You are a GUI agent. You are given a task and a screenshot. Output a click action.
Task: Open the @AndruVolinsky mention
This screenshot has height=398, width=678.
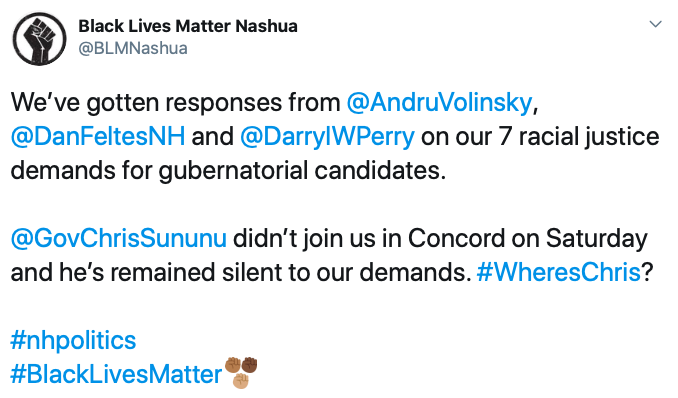tap(439, 103)
